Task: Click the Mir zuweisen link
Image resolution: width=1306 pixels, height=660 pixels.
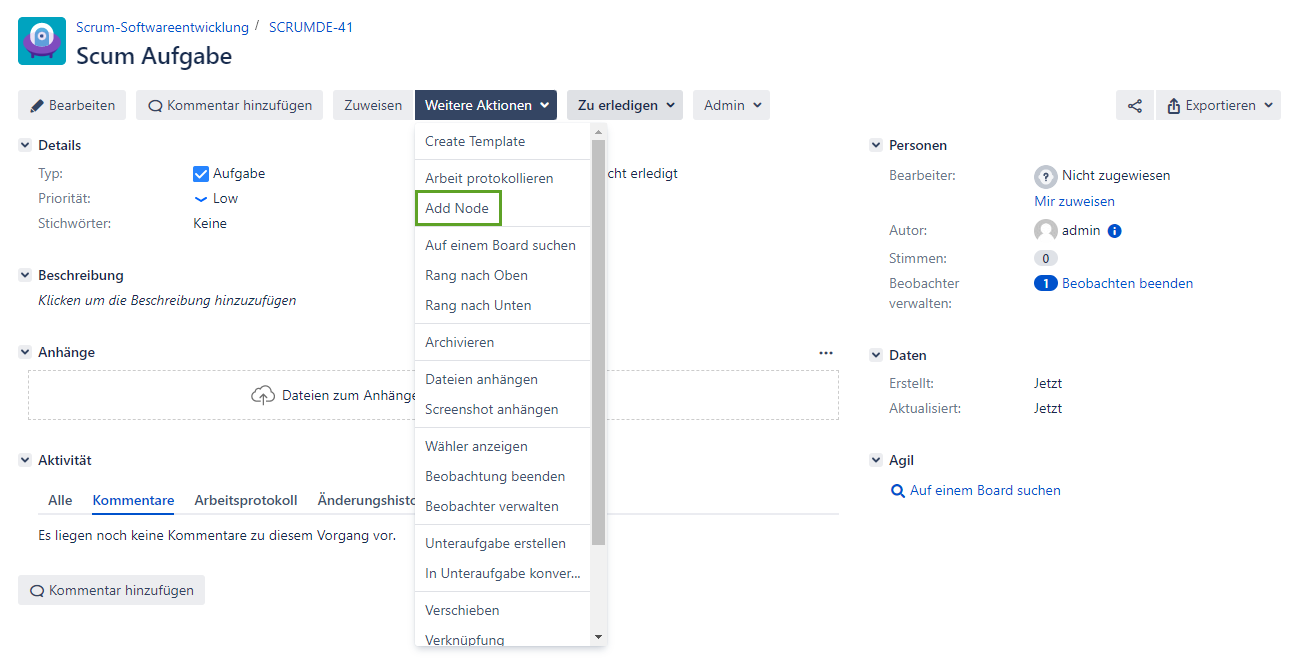Action: tap(1074, 201)
